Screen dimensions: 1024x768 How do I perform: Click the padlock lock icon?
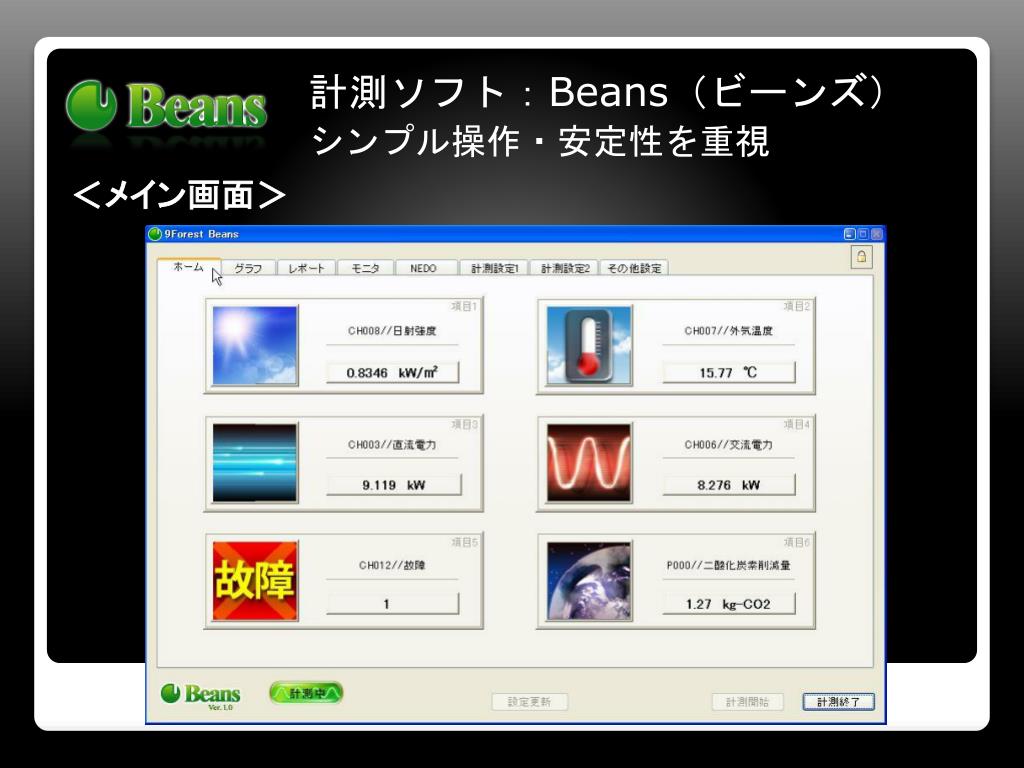click(x=861, y=257)
